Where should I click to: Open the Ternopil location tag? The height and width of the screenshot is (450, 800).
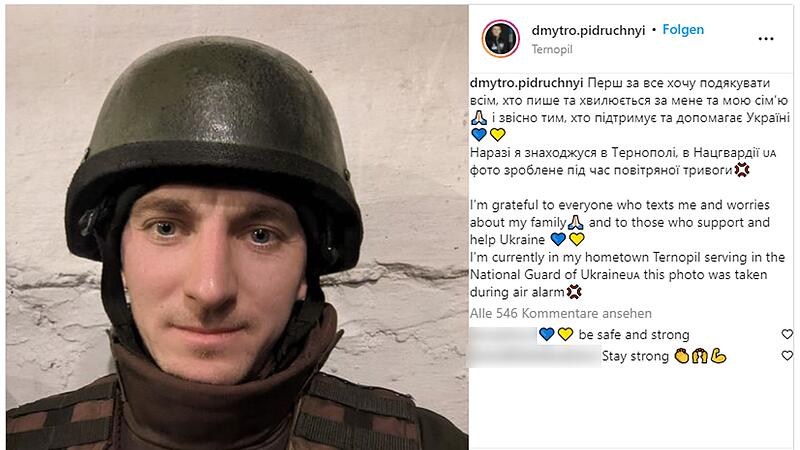pyautogui.click(x=552, y=49)
